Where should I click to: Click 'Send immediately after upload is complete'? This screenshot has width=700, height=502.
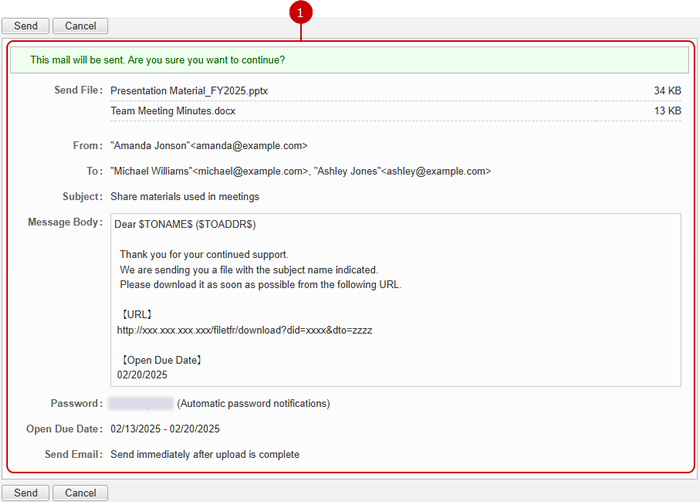coord(205,454)
